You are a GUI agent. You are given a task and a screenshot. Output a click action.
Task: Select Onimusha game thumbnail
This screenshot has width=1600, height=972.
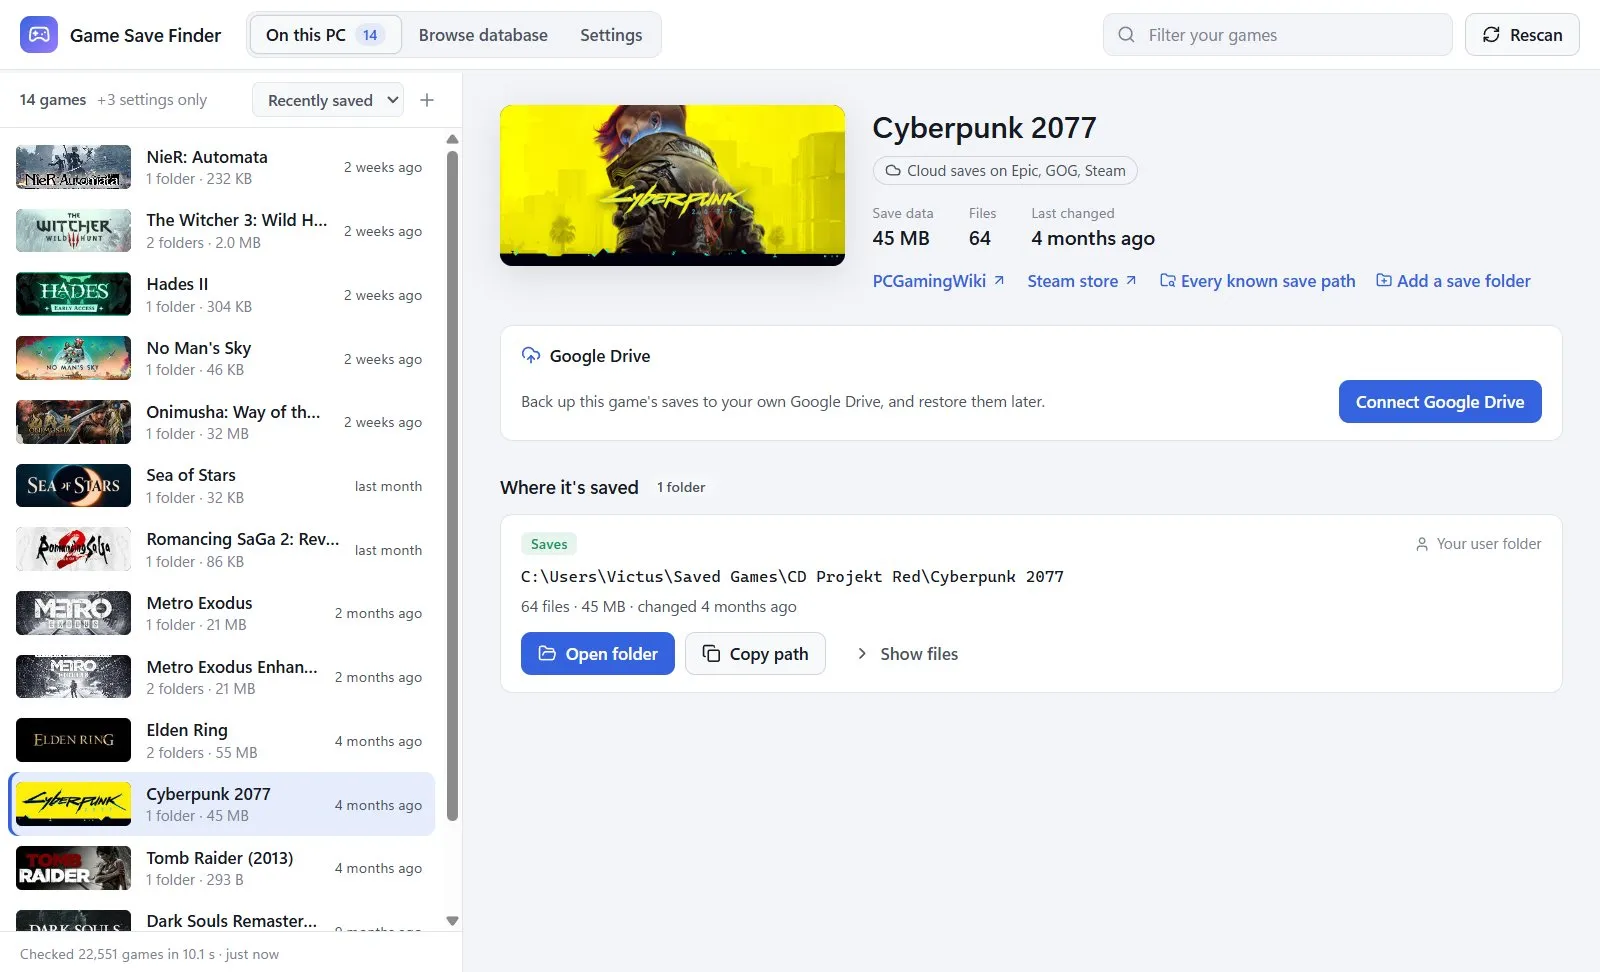coord(73,422)
